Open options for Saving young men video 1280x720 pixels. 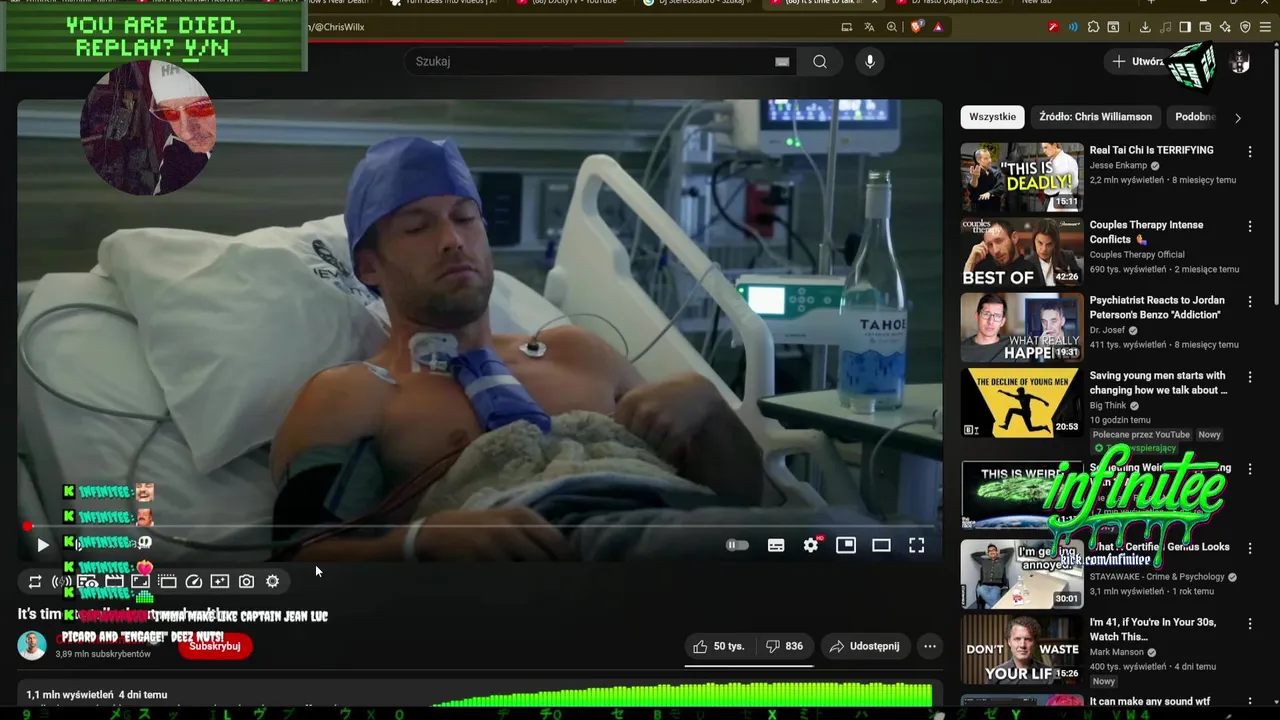click(x=1249, y=378)
